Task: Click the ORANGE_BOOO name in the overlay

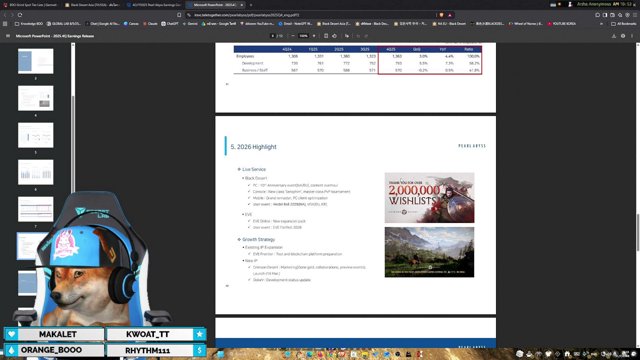Action: click(51, 350)
